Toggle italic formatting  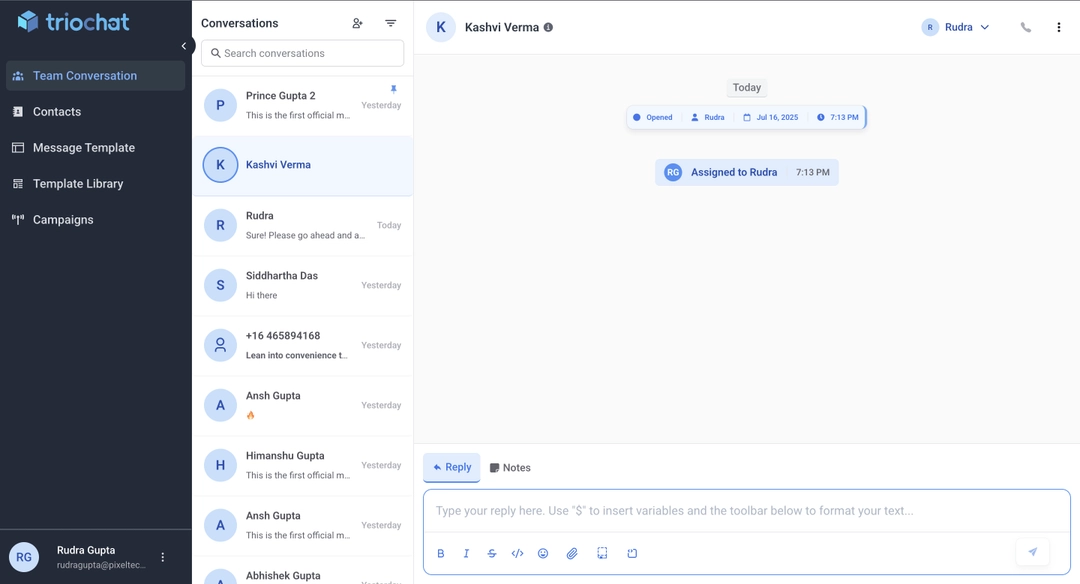pyautogui.click(x=466, y=553)
